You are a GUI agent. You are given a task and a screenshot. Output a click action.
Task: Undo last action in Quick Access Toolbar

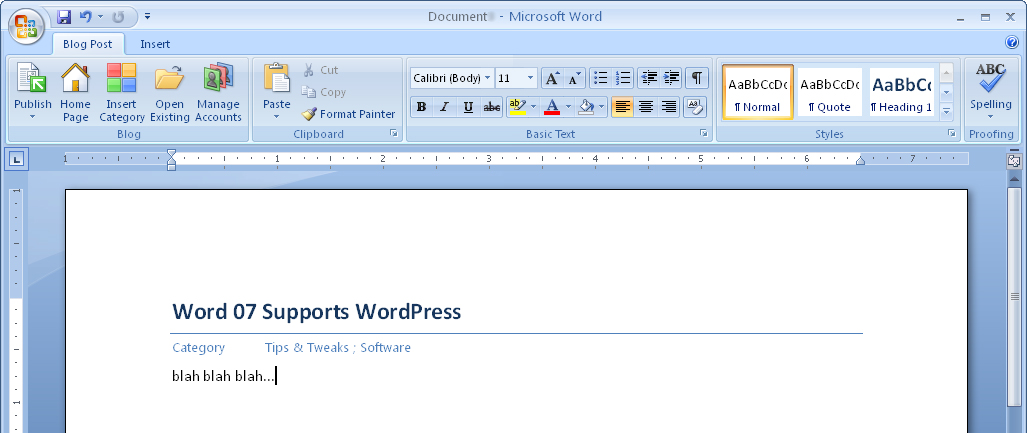pyautogui.click(x=86, y=16)
